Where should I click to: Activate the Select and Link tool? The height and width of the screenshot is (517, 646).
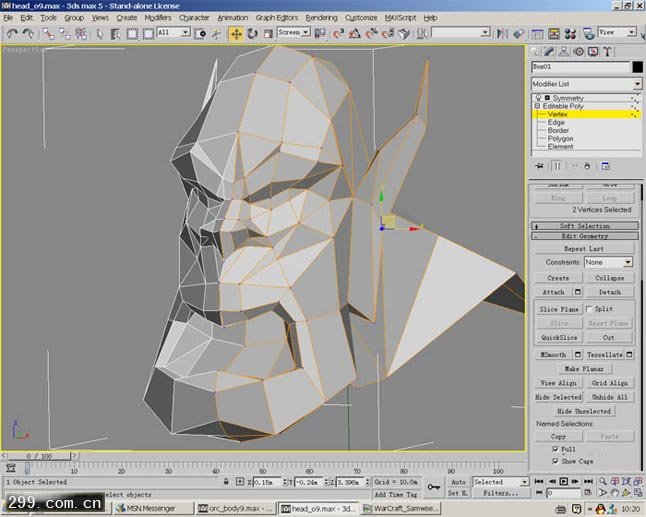click(49, 34)
